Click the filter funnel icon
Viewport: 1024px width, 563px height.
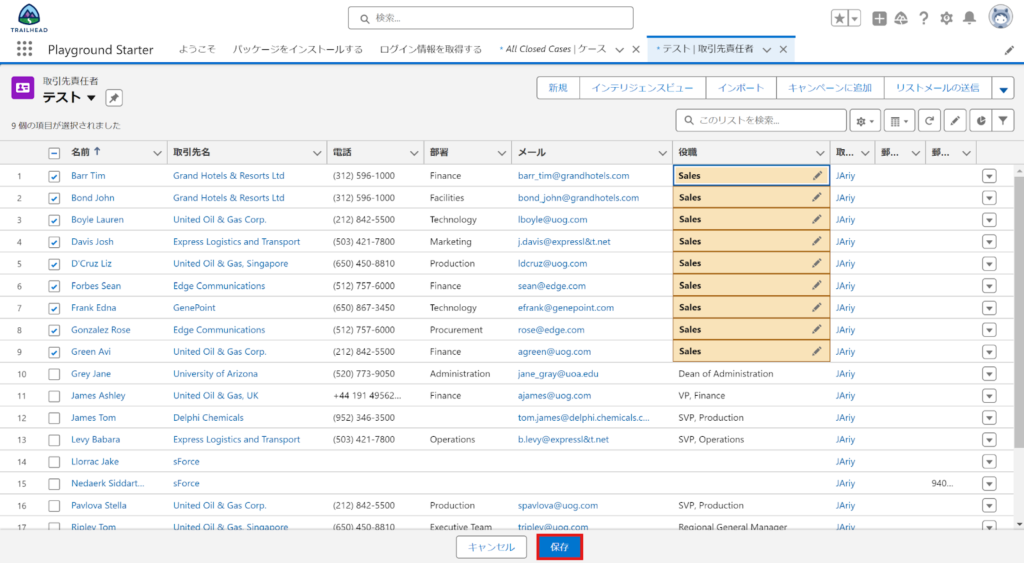(1004, 120)
